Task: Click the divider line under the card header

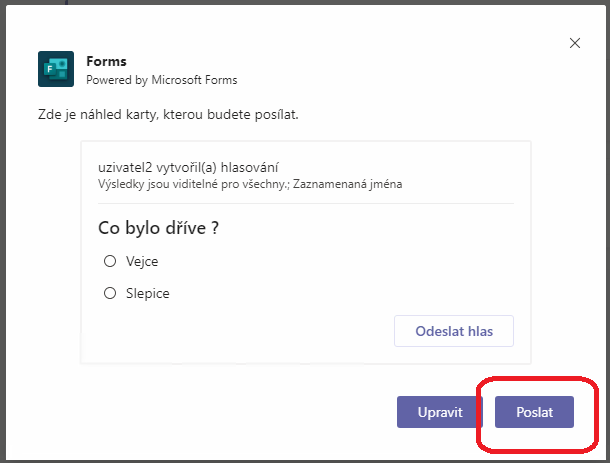Action: click(x=306, y=203)
